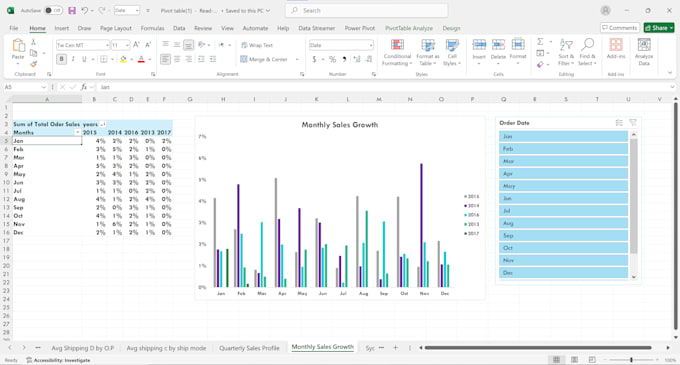Switch to the Power Pivot tab
Viewport: 680px width, 365px height.
[x=360, y=28]
